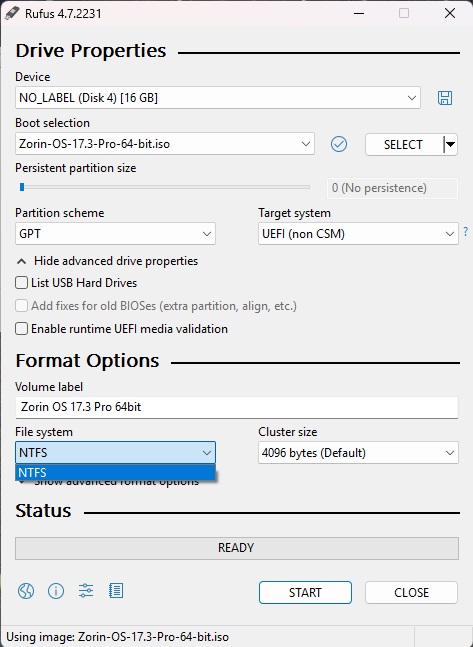
Task: Click the persistence size value field
Action: point(392,188)
